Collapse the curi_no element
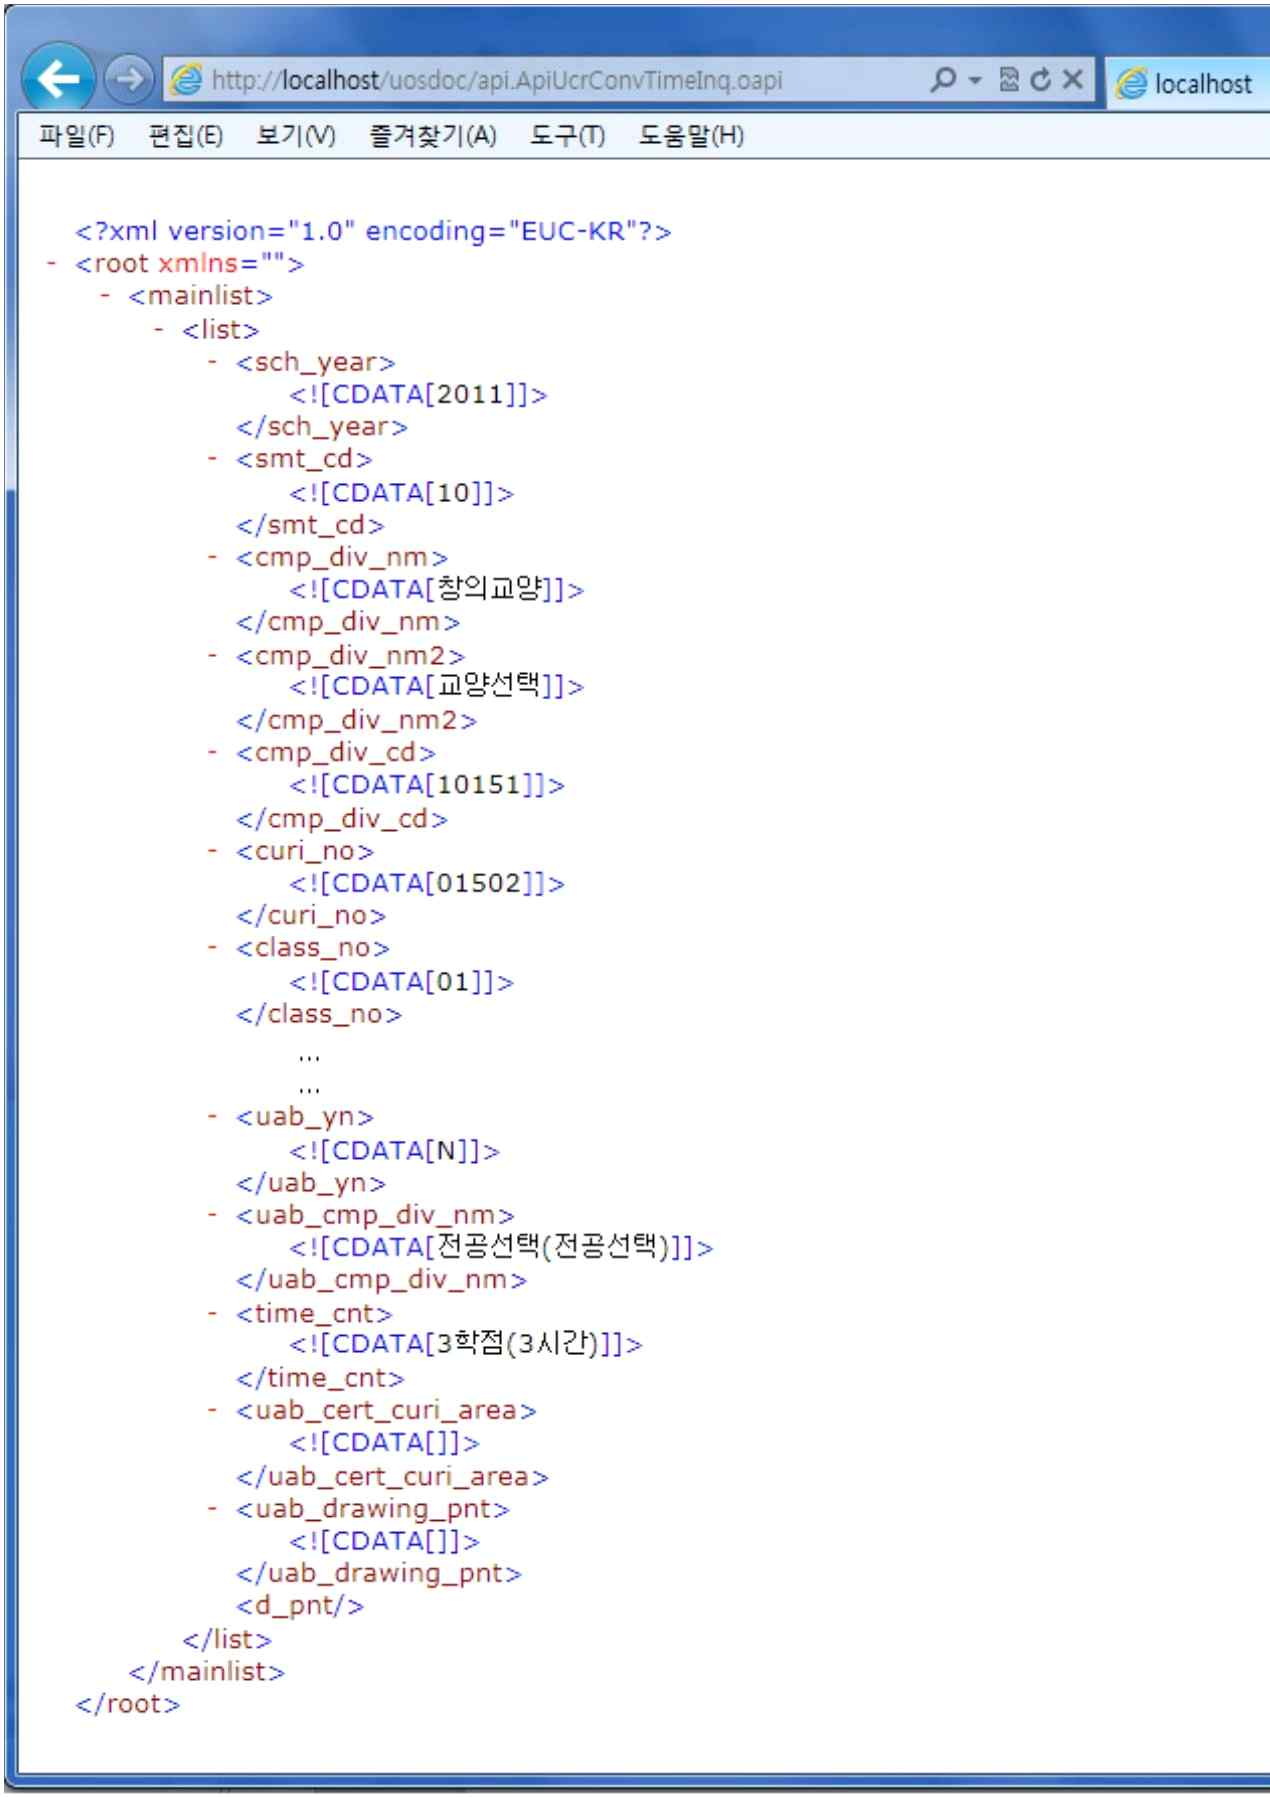 (213, 850)
